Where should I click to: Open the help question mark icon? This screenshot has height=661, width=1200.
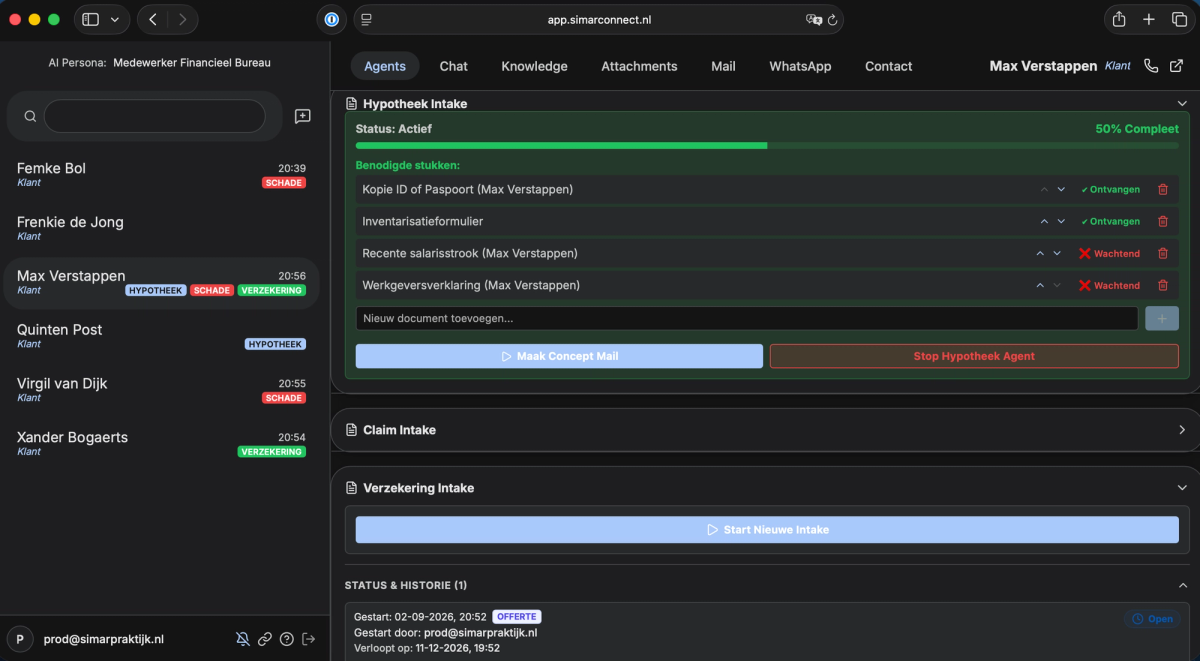pos(287,639)
